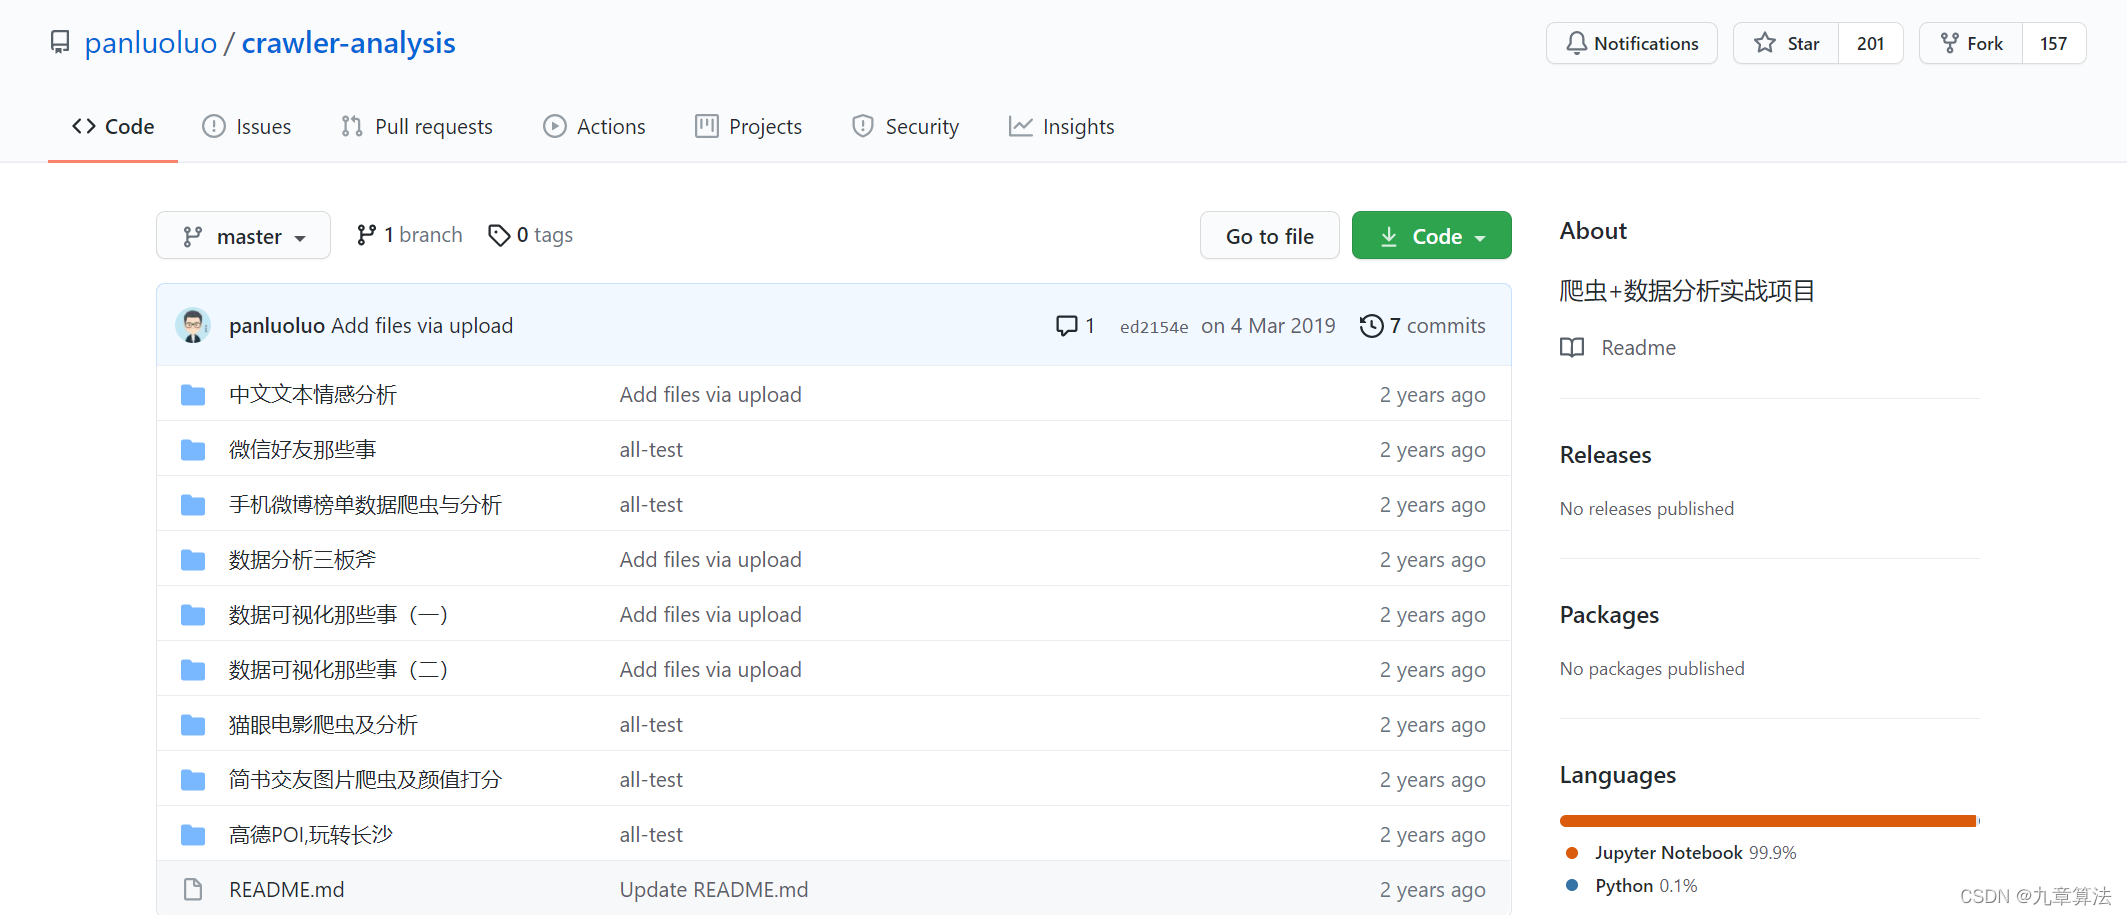Switch to the Security tab
Screen dimensions: 2127x915
point(906,127)
